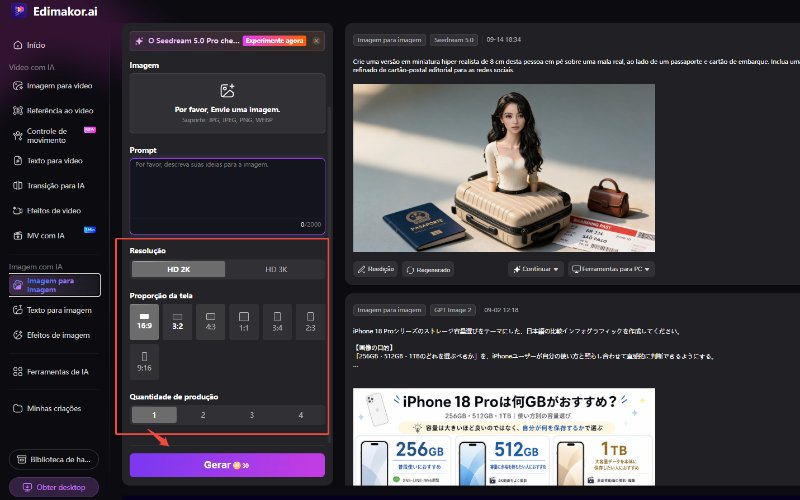Choose 4:3 aspect ratio
Image resolution: width=800 pixels, height=500 pixels.
click(211, 322)
